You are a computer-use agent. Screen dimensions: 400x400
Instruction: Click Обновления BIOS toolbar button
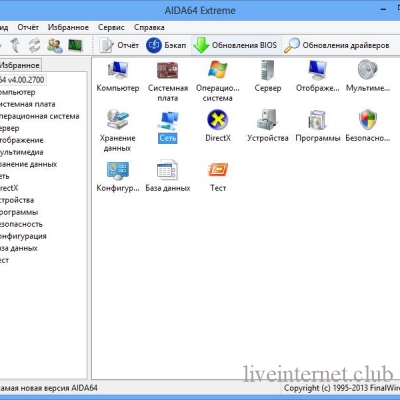pyautogui.click(x=235, y=45)
